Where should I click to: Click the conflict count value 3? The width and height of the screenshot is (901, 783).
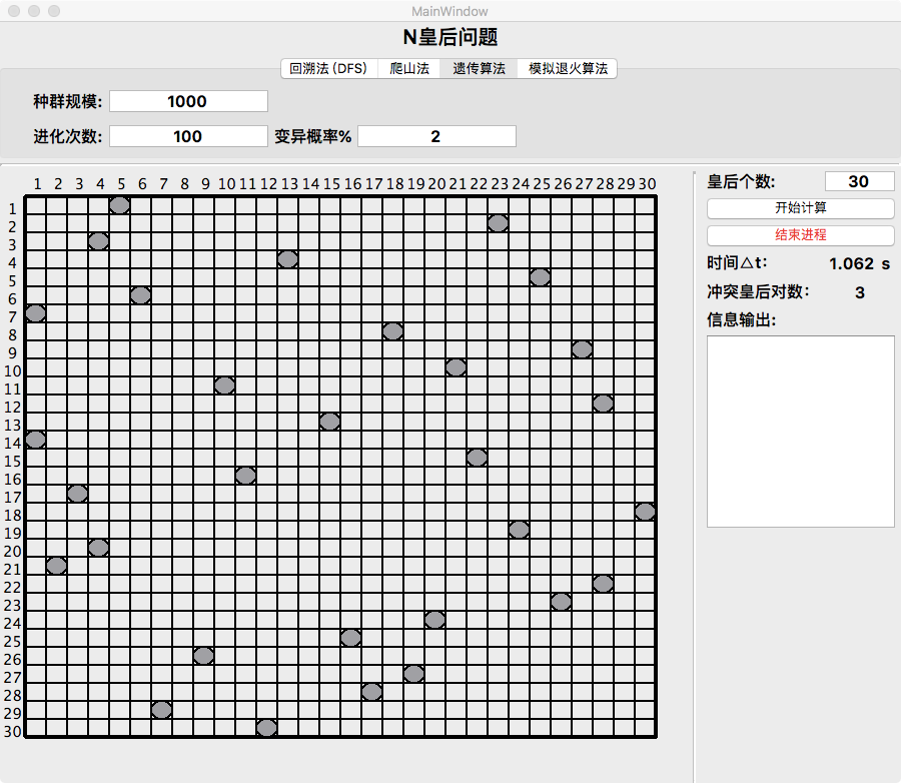coord(860,293)
